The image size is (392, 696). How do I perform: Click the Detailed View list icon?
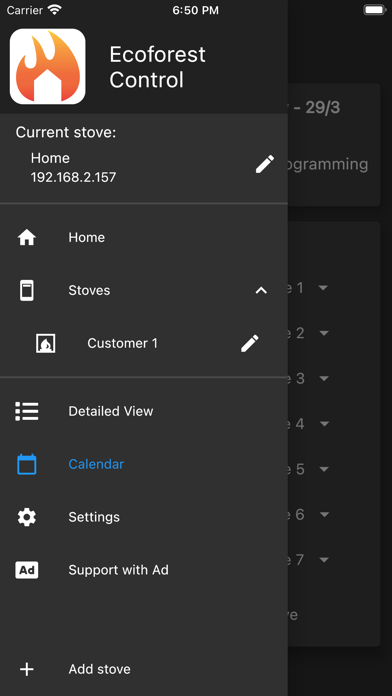pyautogui.click(x=27, y=411)
